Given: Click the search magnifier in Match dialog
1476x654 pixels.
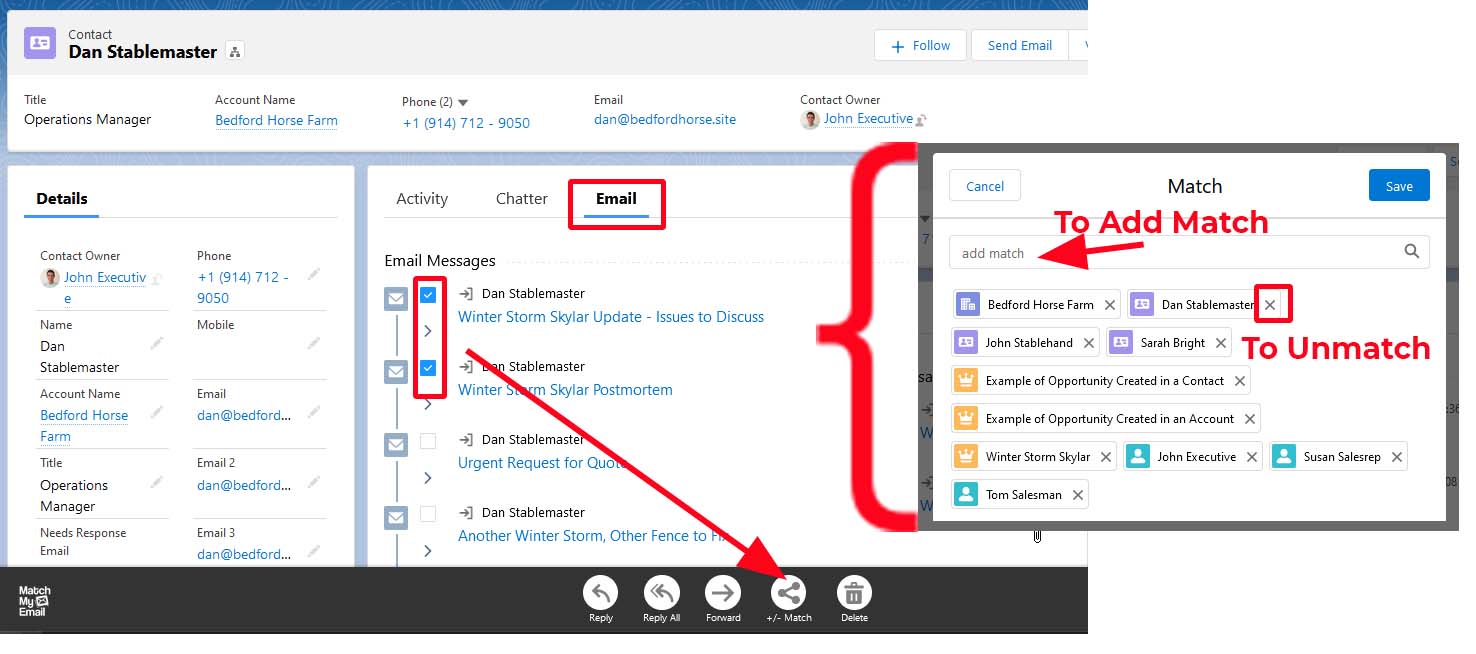Looking at the screenshot, I should tap(1411, 252).
